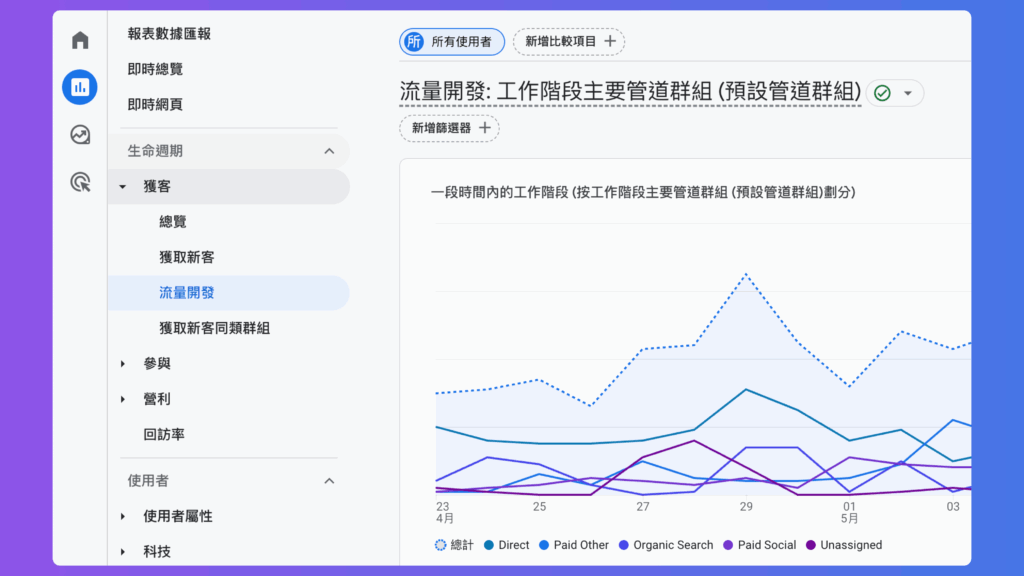The image size is (1024, 576).
Task: Toggle Paid Other legend series
Action: coord(573,545)
